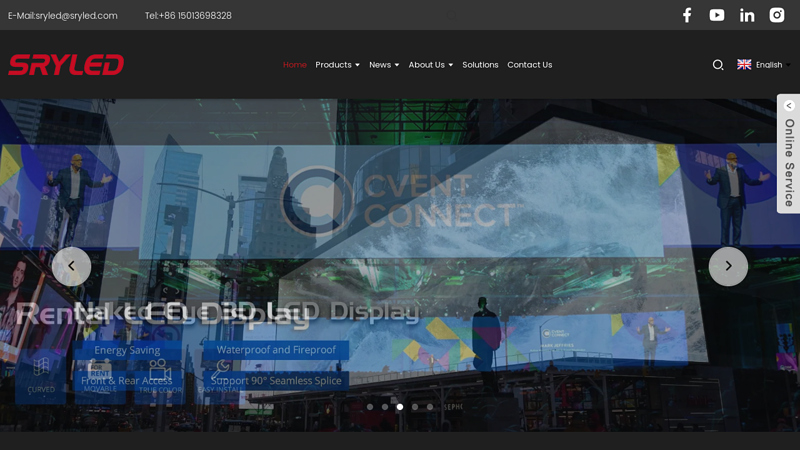
Task: Click the search magnifier icon
Action: click(x=718, y=65)
